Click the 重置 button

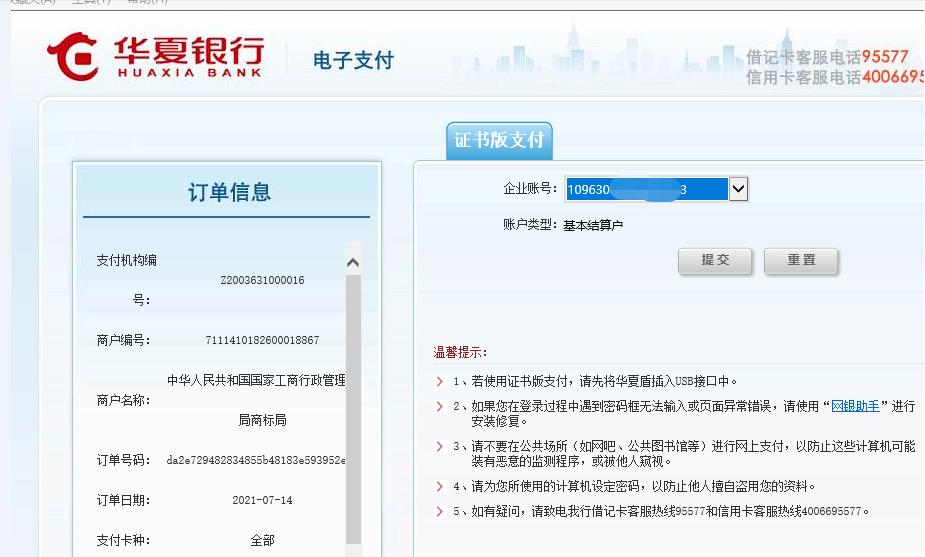tap(801, 260)
